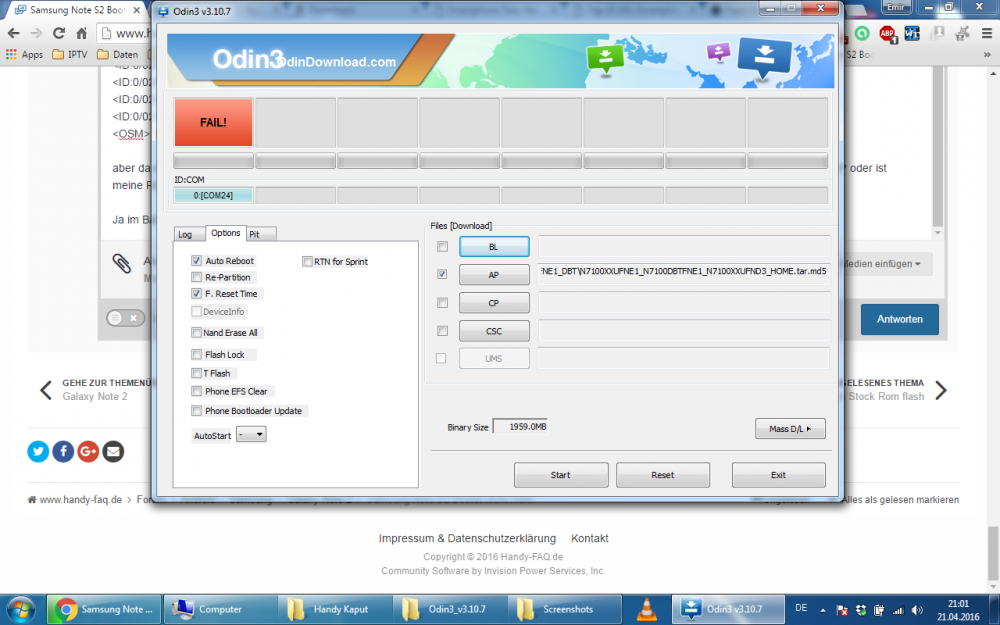Enable Nand Erase All checkbox
The height and width of the screenshot is (625, 1000).
pyautogui.click(x=197, y=333)
